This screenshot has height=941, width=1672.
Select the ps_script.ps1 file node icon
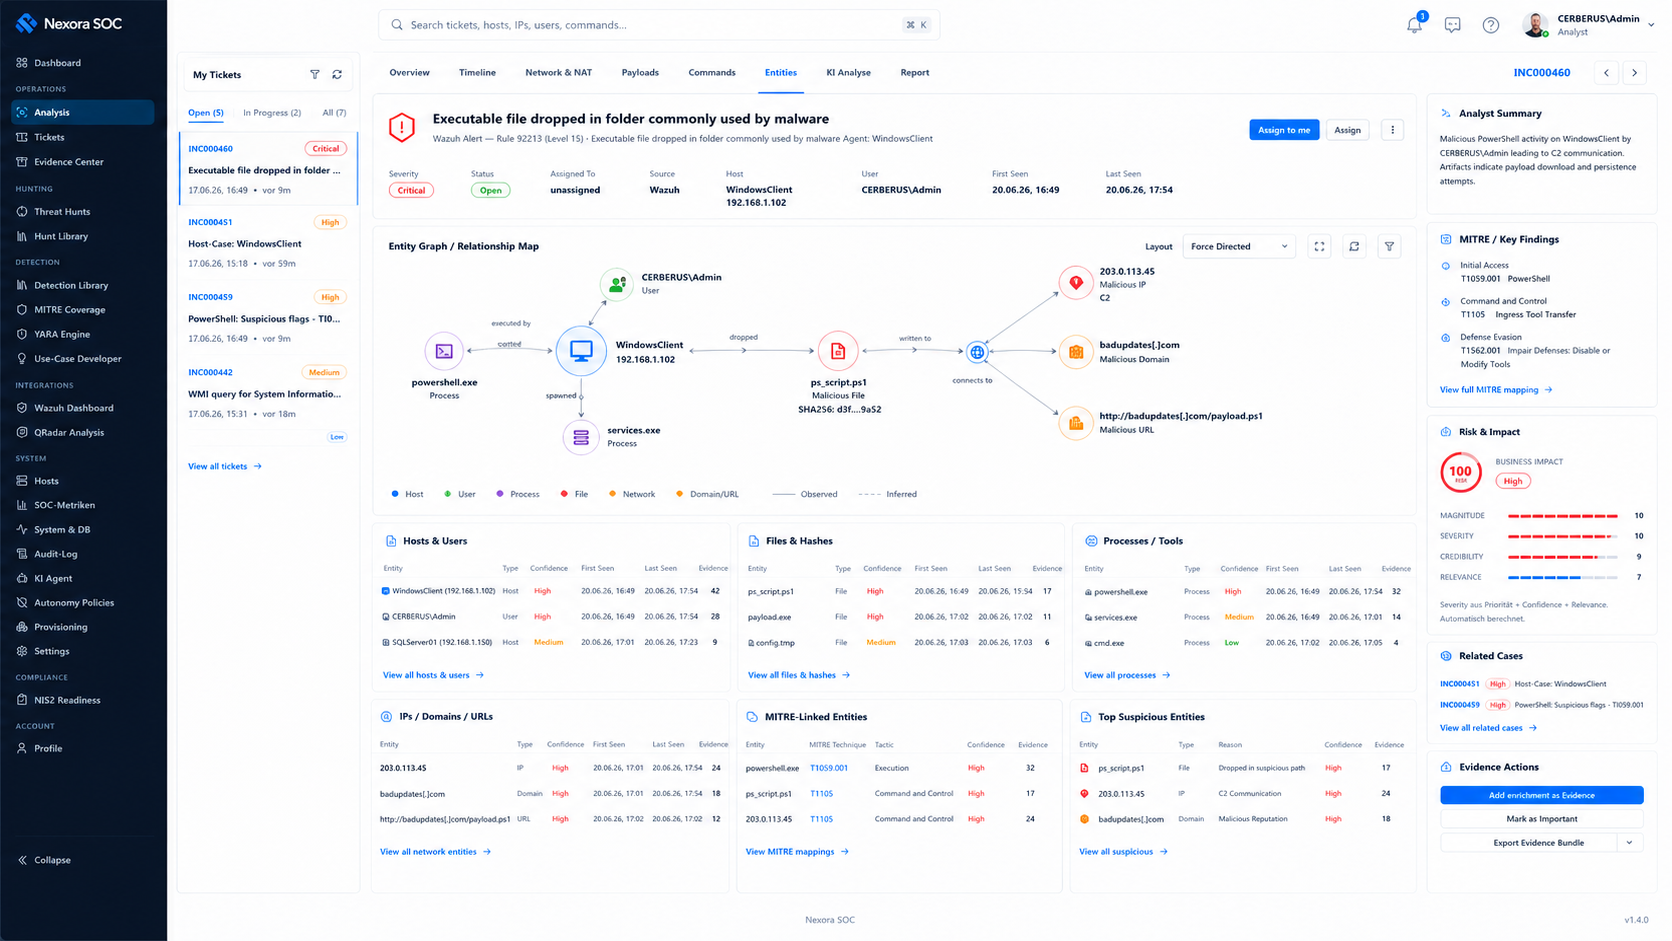click(838, 351)
